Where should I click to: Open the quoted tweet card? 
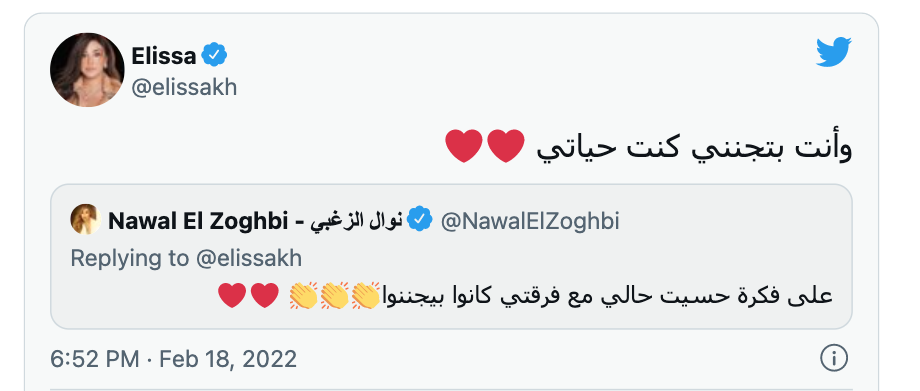click(451, 257)
